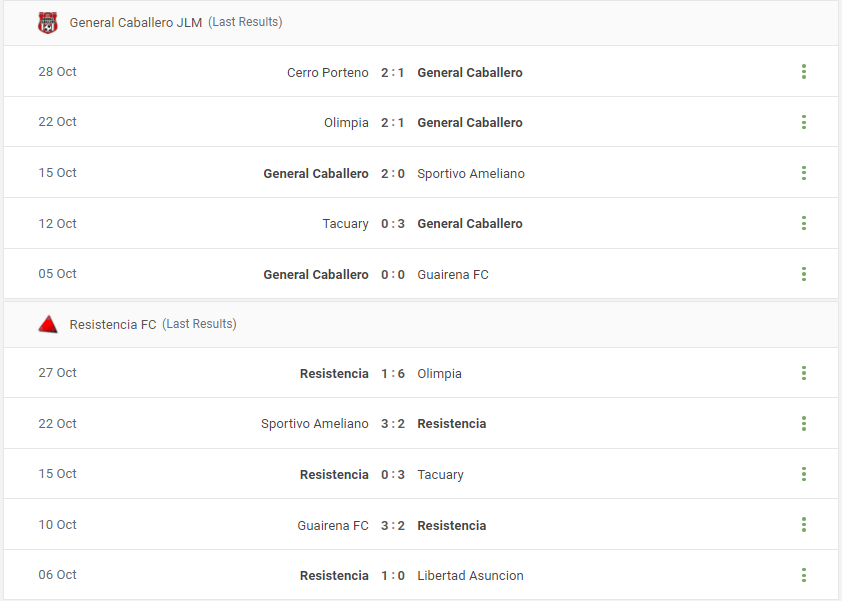Click the 0:0 score against Guairena FC
This screenshot has width=842, height=601.
click(x=393, y=274)
